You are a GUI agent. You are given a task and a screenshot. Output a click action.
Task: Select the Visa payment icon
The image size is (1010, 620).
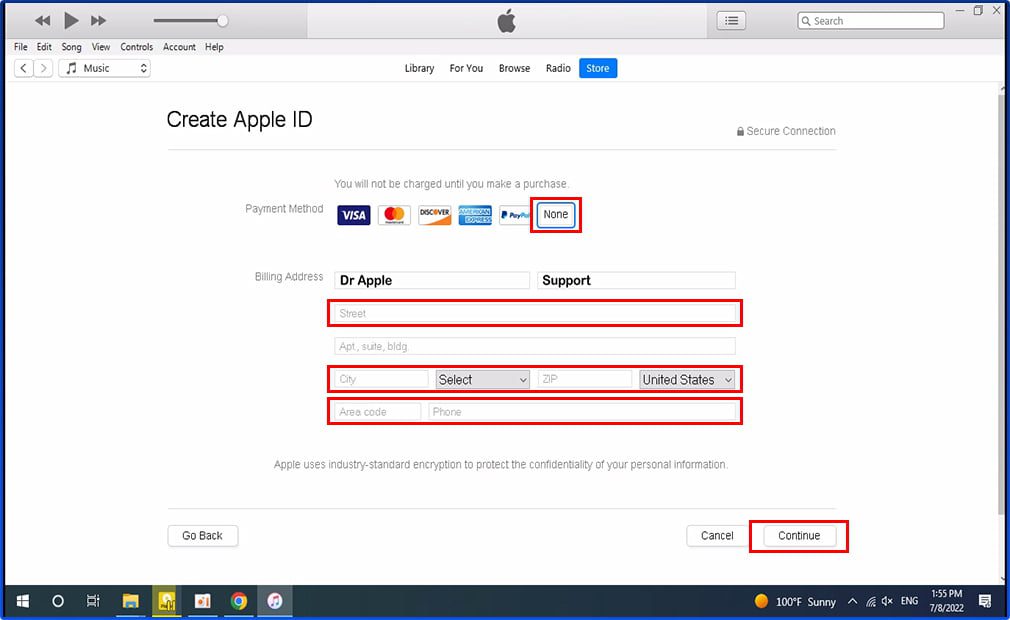click(354, 215)
